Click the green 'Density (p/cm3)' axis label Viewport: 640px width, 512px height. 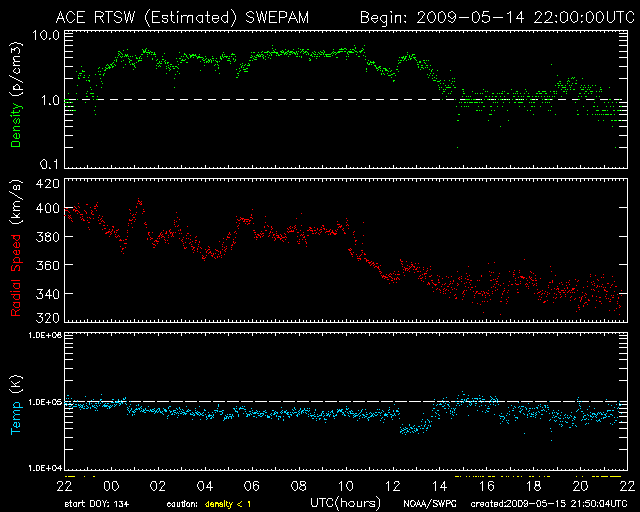click(16, 94)
